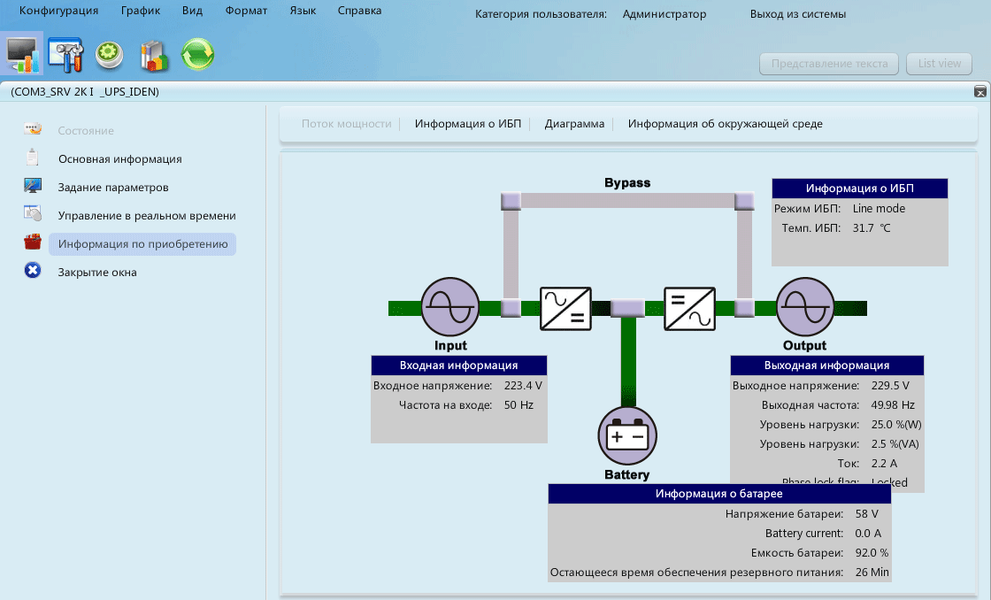Select Информация по приобретению item
The height and width of the screenshot is (600, 991).
[143, 244]
